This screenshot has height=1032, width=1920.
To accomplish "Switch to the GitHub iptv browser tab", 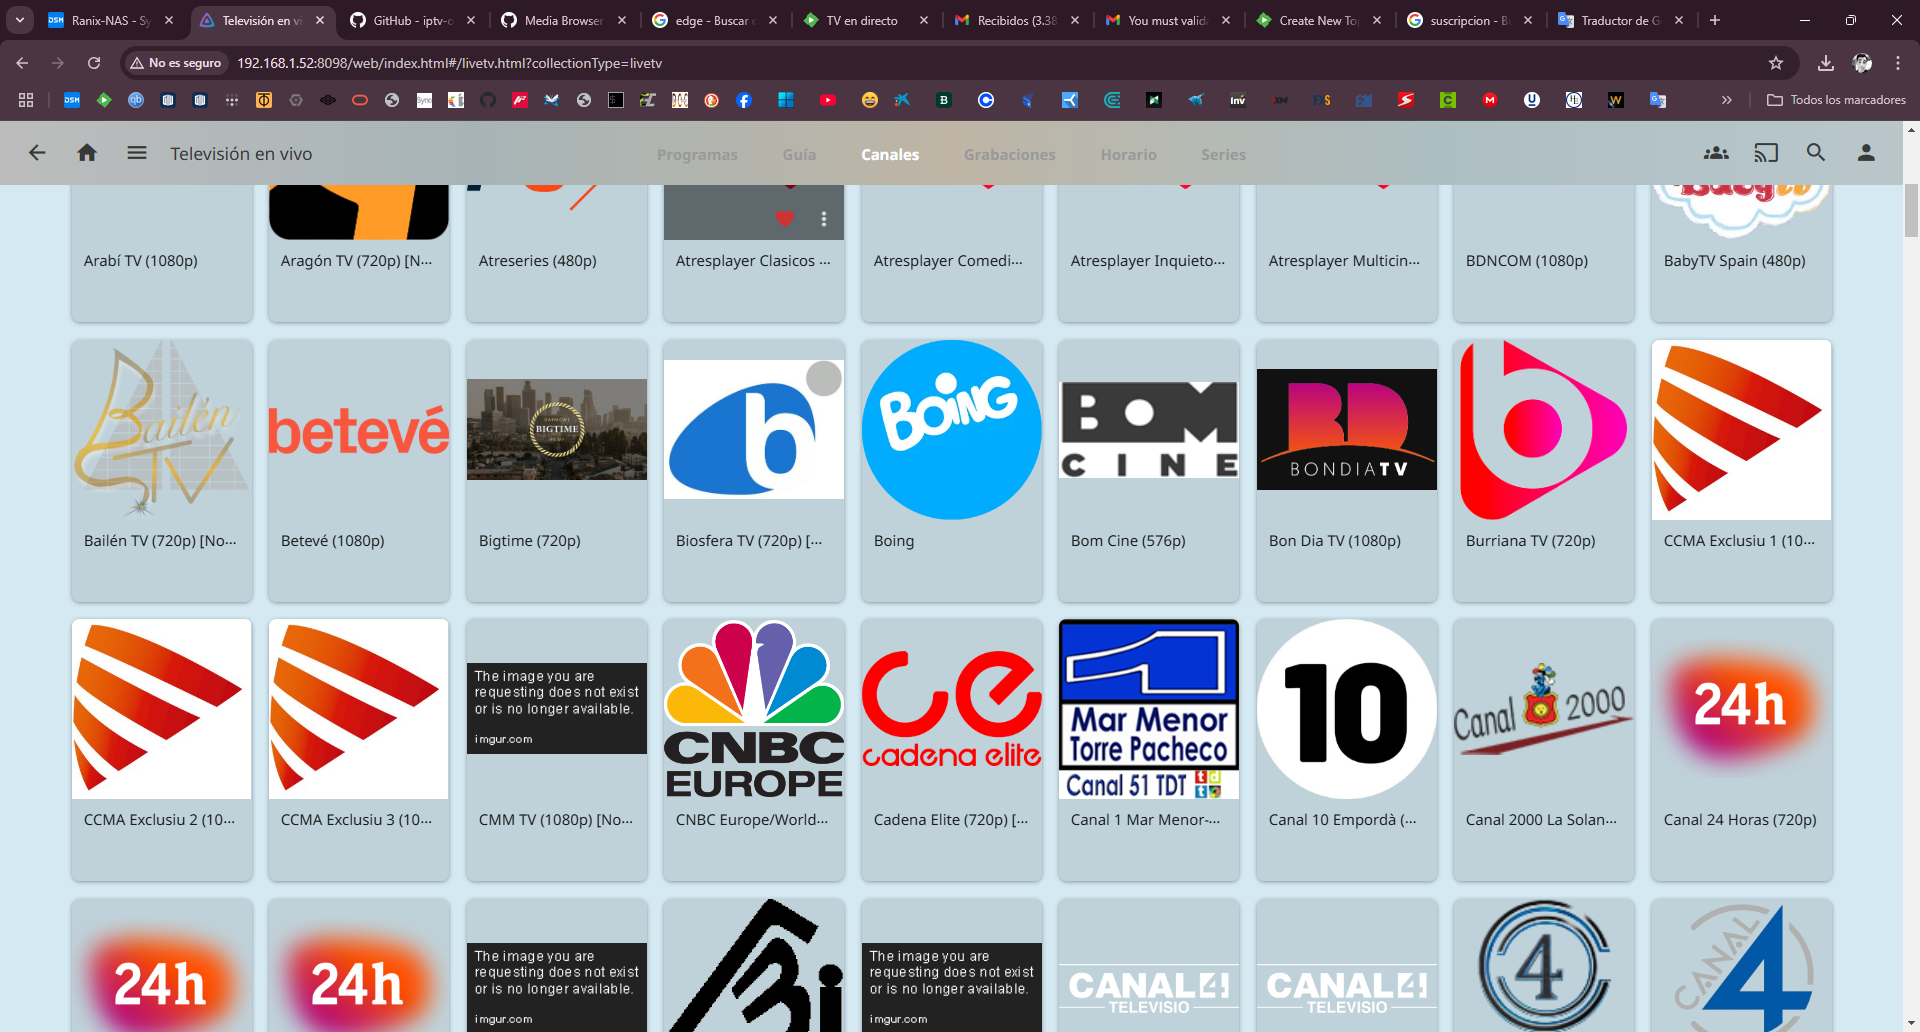I will 412,20.
